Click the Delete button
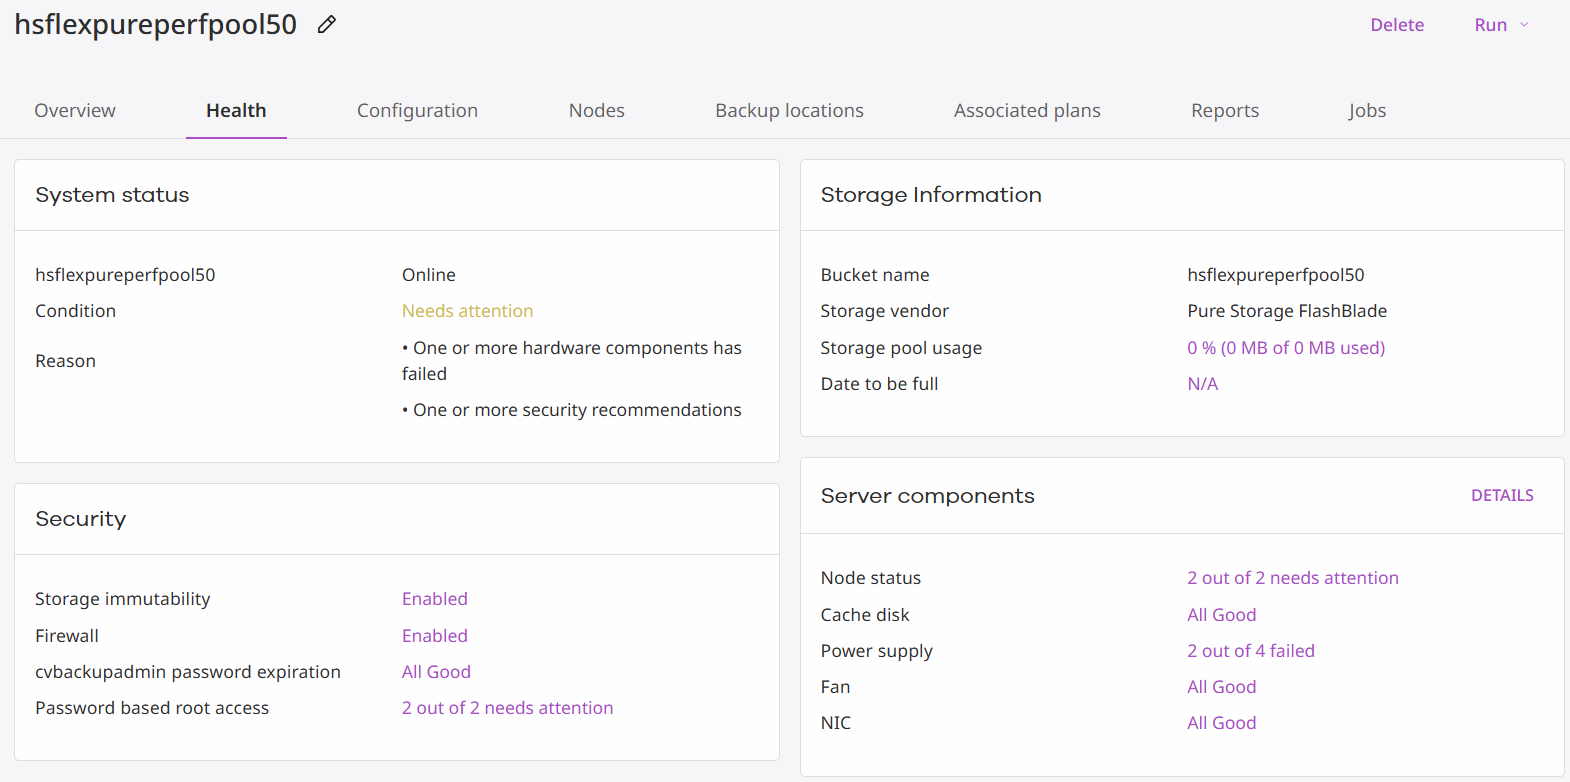The height and width of the screenshot is (782, 1570). (x=1396, y=25)
